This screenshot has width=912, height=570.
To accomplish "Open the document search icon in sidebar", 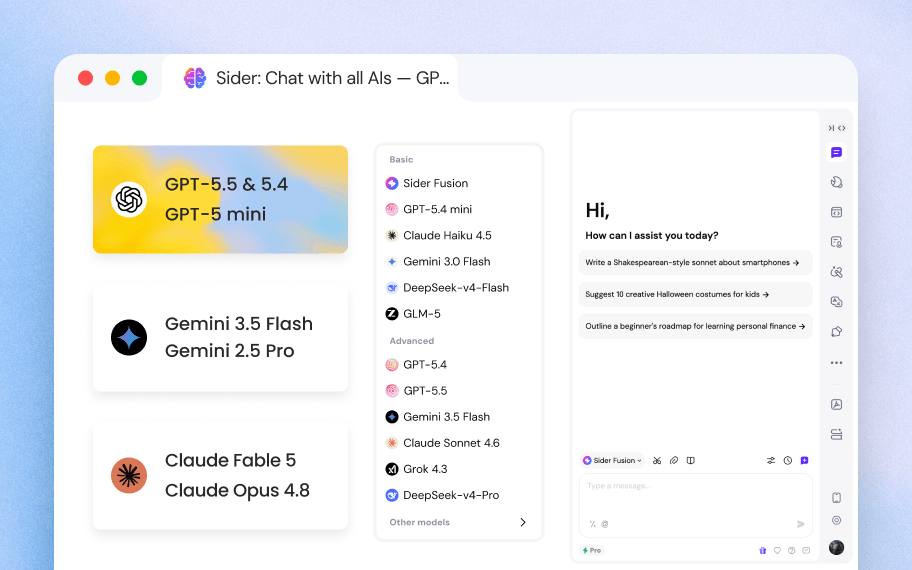I will coord(836,242).
